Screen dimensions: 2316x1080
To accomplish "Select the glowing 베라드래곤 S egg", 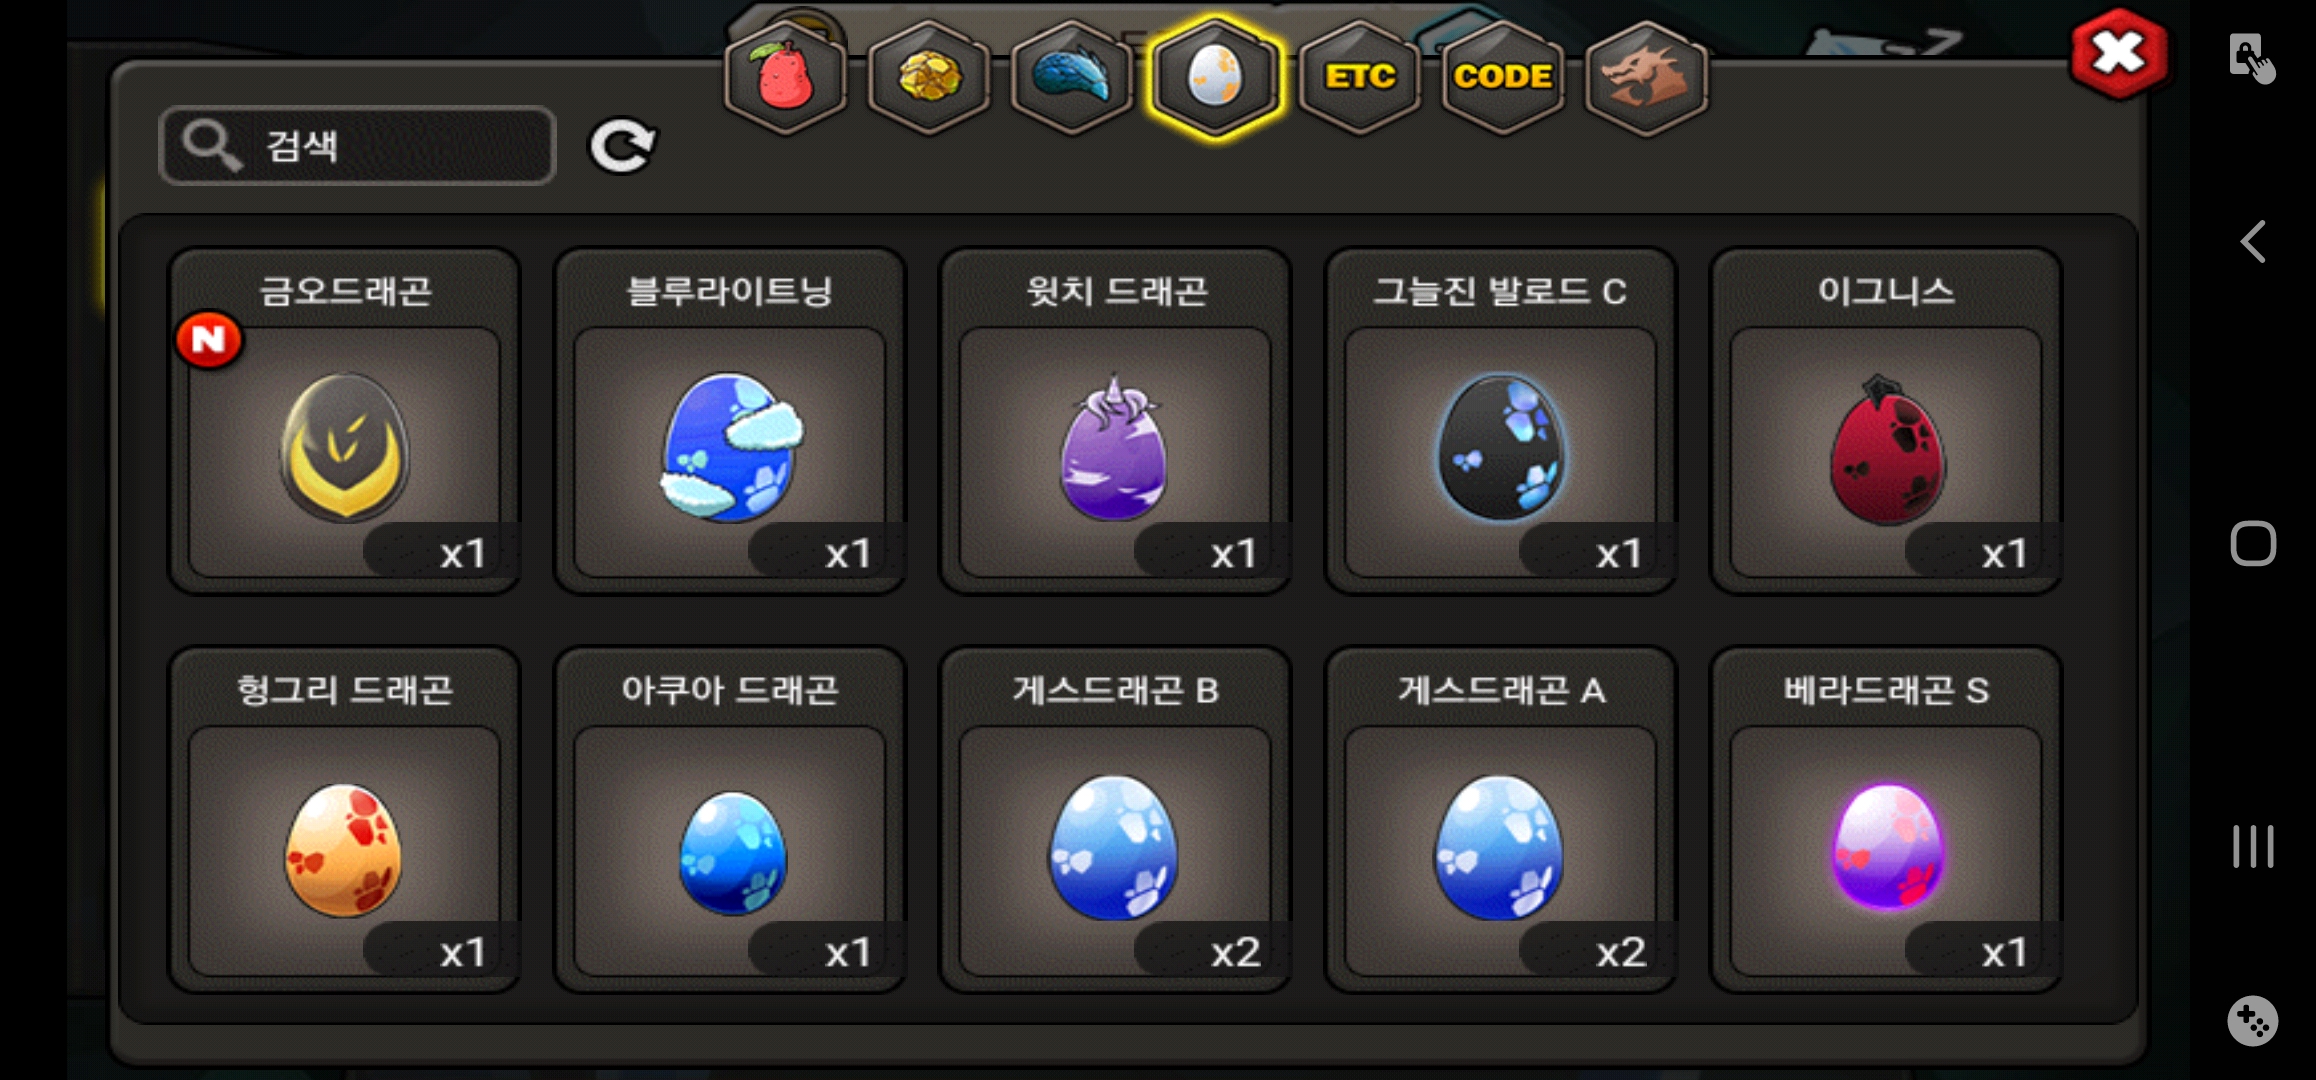I will click(1886, 820).
